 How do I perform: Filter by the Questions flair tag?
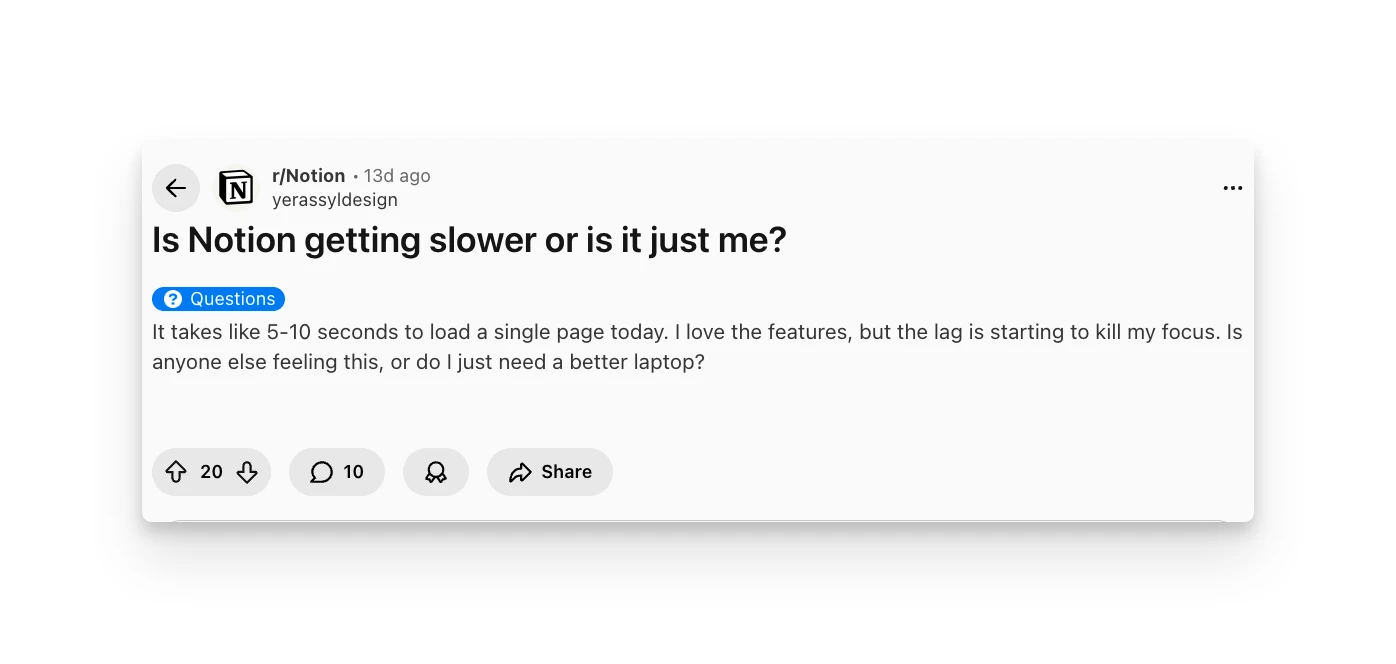point(232,299)
